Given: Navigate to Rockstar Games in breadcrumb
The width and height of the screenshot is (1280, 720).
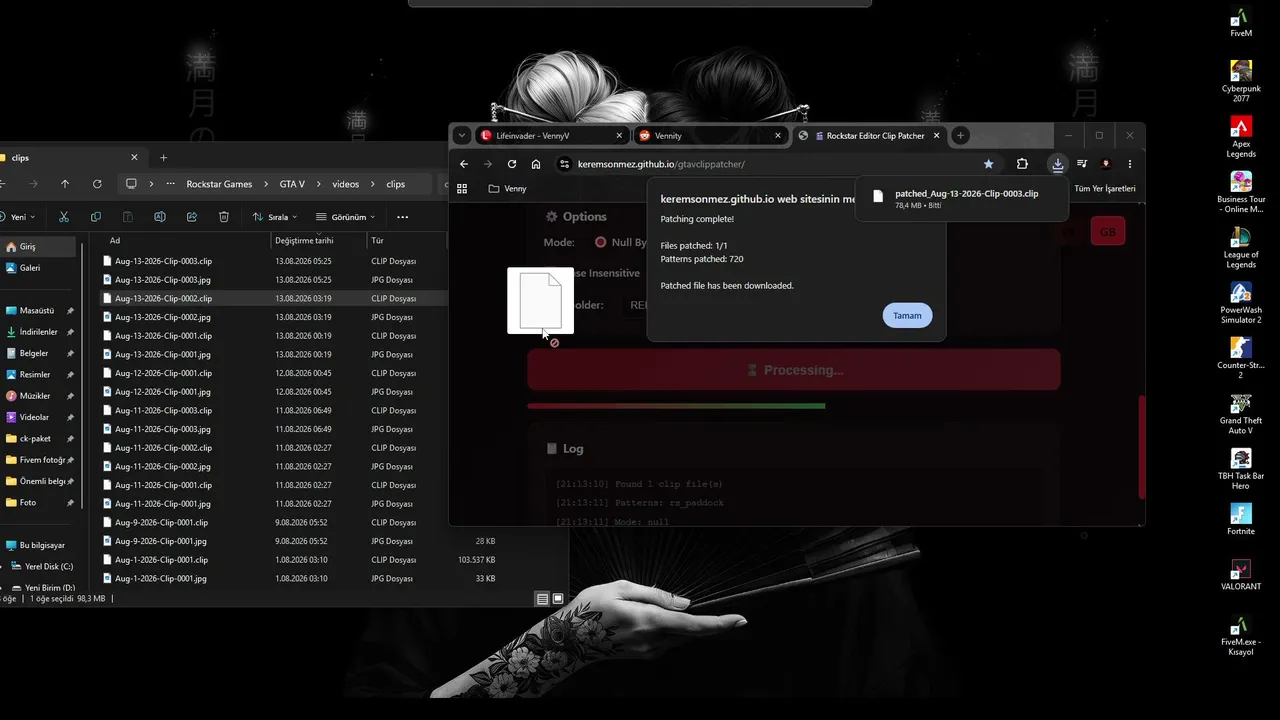Looking at the screenshot, I should click(x=219, y=184).
